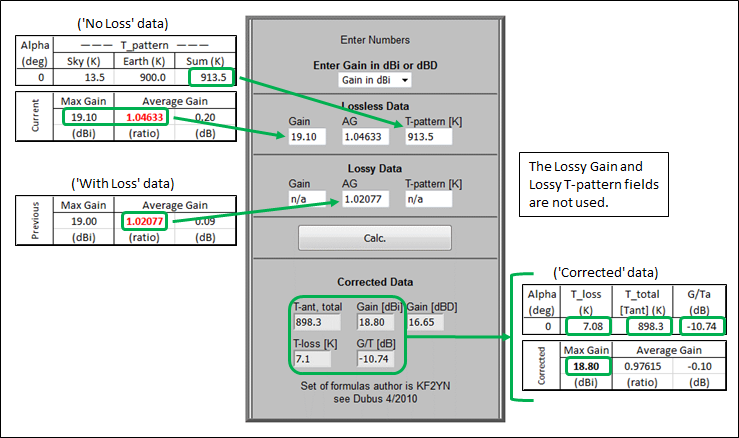
Task: Click the Gain [dBD] output field
Action: click(430, 321)
